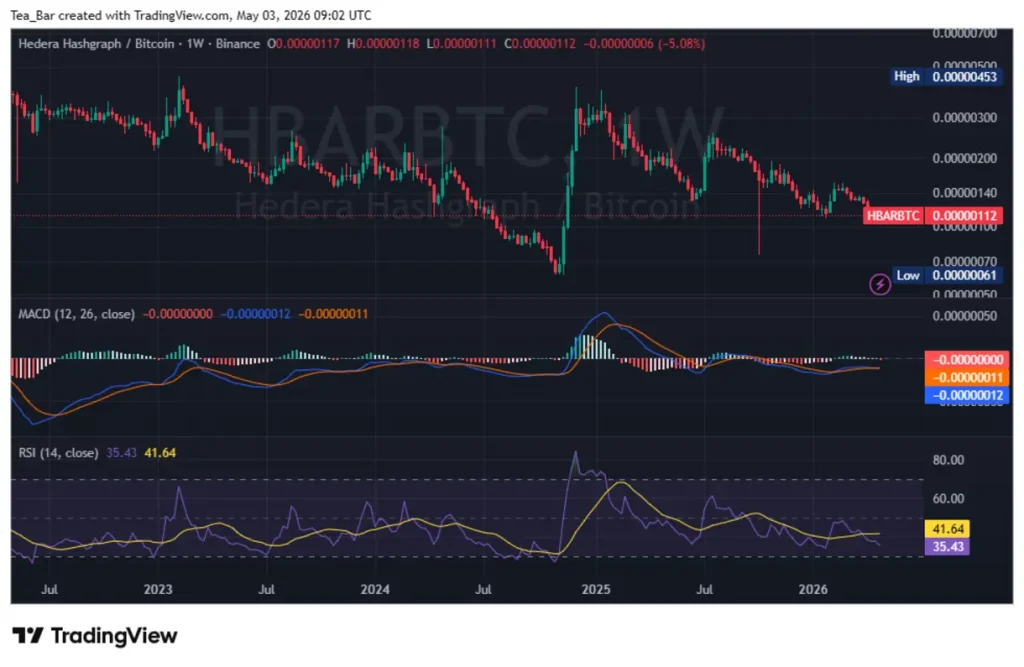Click the RSI average 41.64 in legend
Image resolution: width=1024 pixels, height=667 pixels.
[x=160, y=453]
